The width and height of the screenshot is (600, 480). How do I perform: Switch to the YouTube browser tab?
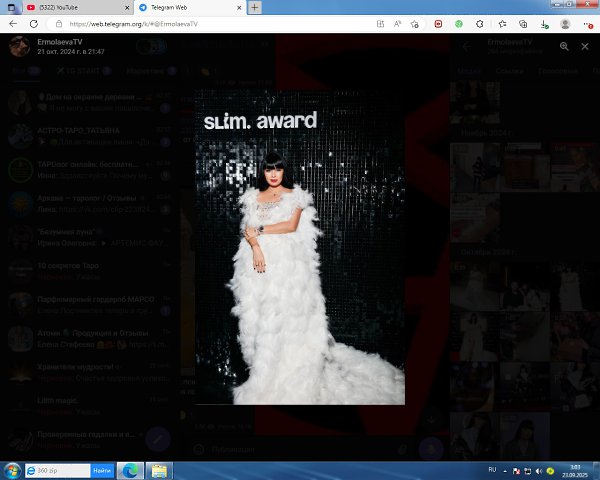coord(80,7)
